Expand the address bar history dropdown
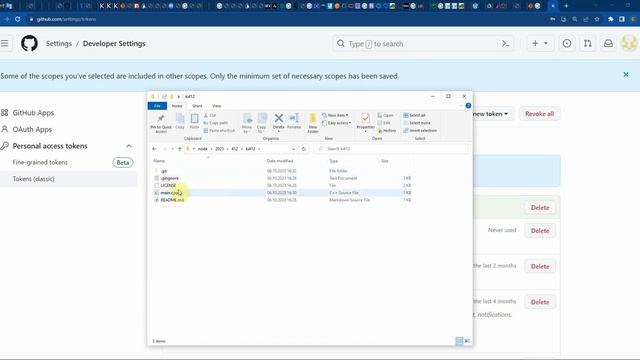Image resolution: width=640 pixels, height=360 pixels. 293,149
